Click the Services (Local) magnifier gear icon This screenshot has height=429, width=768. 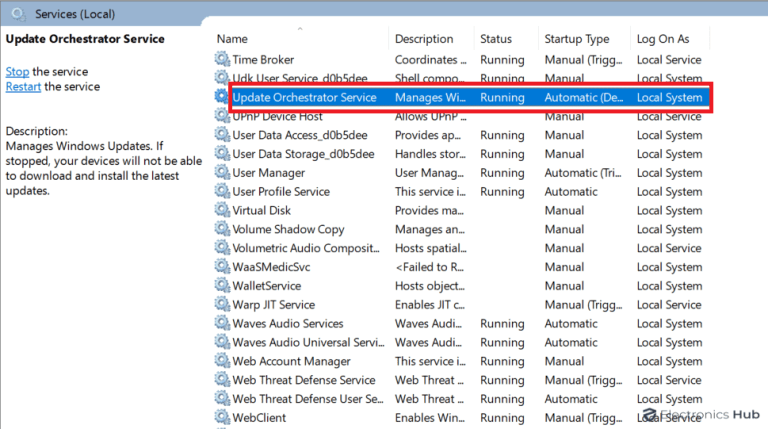point(18,14)
